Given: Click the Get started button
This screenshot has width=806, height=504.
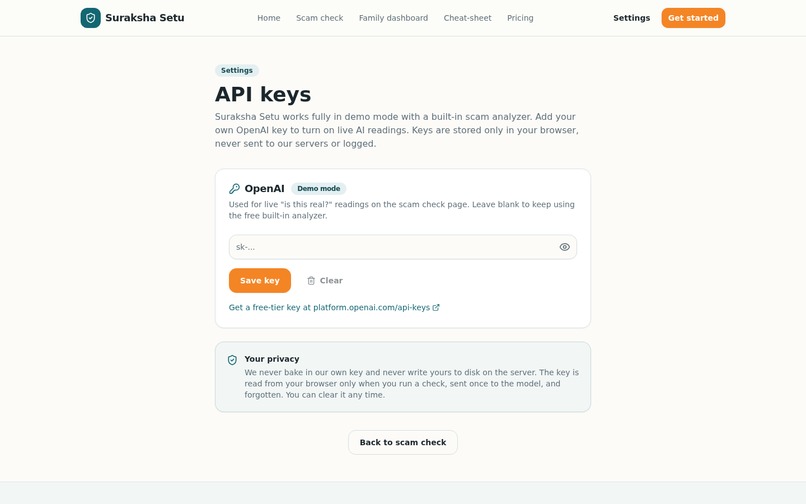Looking at the screenshot, I should point(693,18).
